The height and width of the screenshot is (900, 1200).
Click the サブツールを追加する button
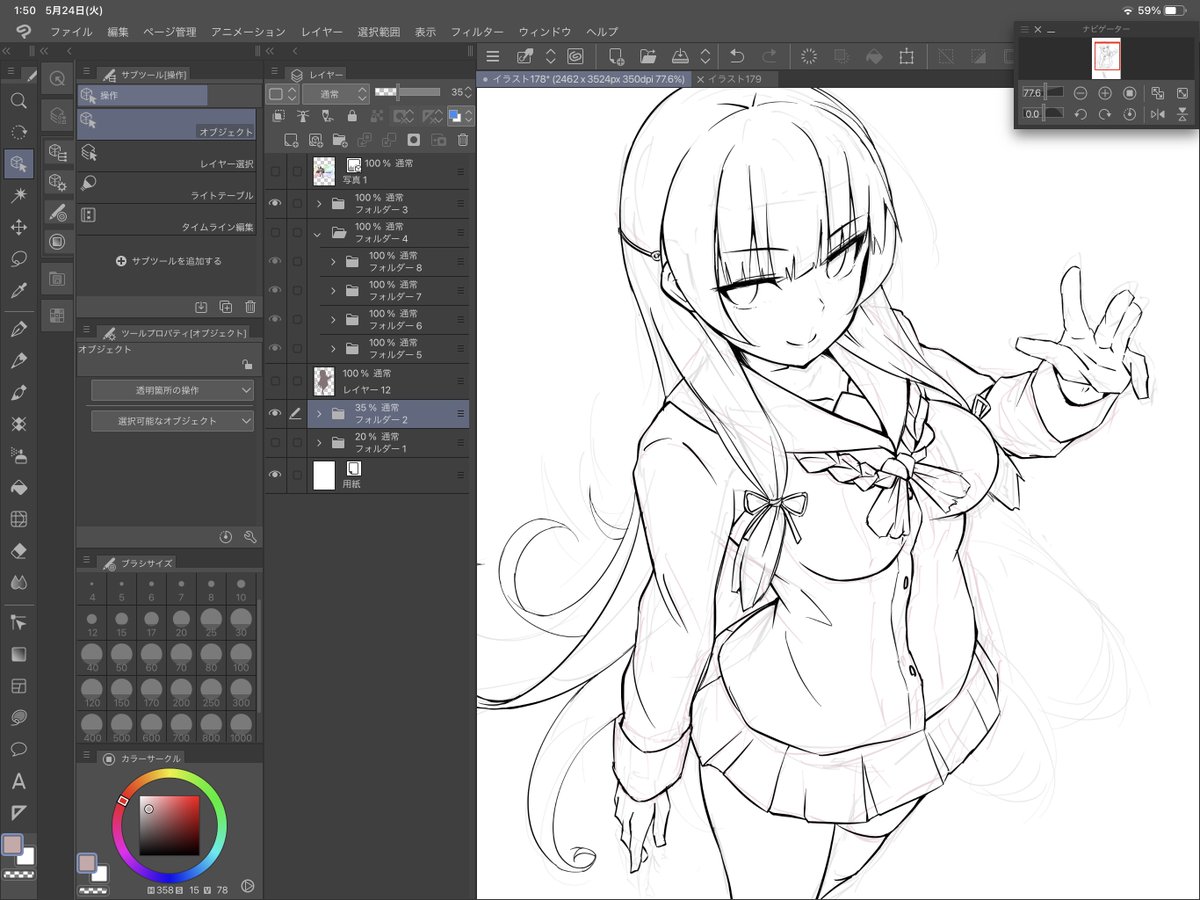(168, 261)
